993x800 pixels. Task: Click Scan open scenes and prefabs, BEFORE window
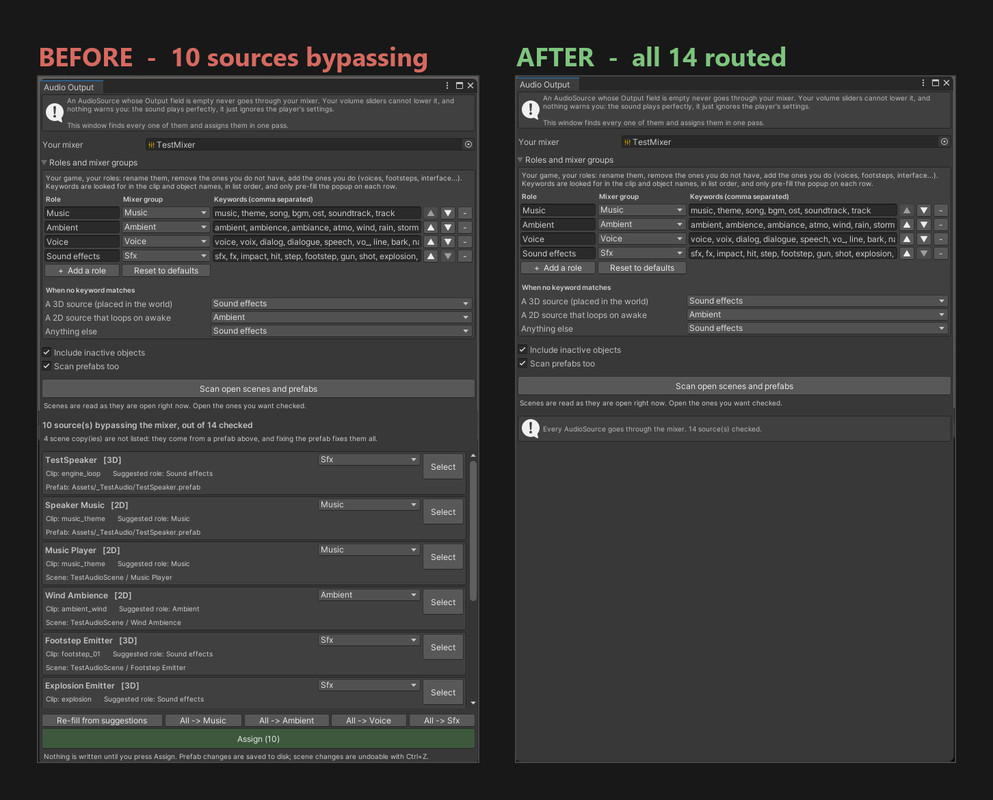click(x=258, y=389)
